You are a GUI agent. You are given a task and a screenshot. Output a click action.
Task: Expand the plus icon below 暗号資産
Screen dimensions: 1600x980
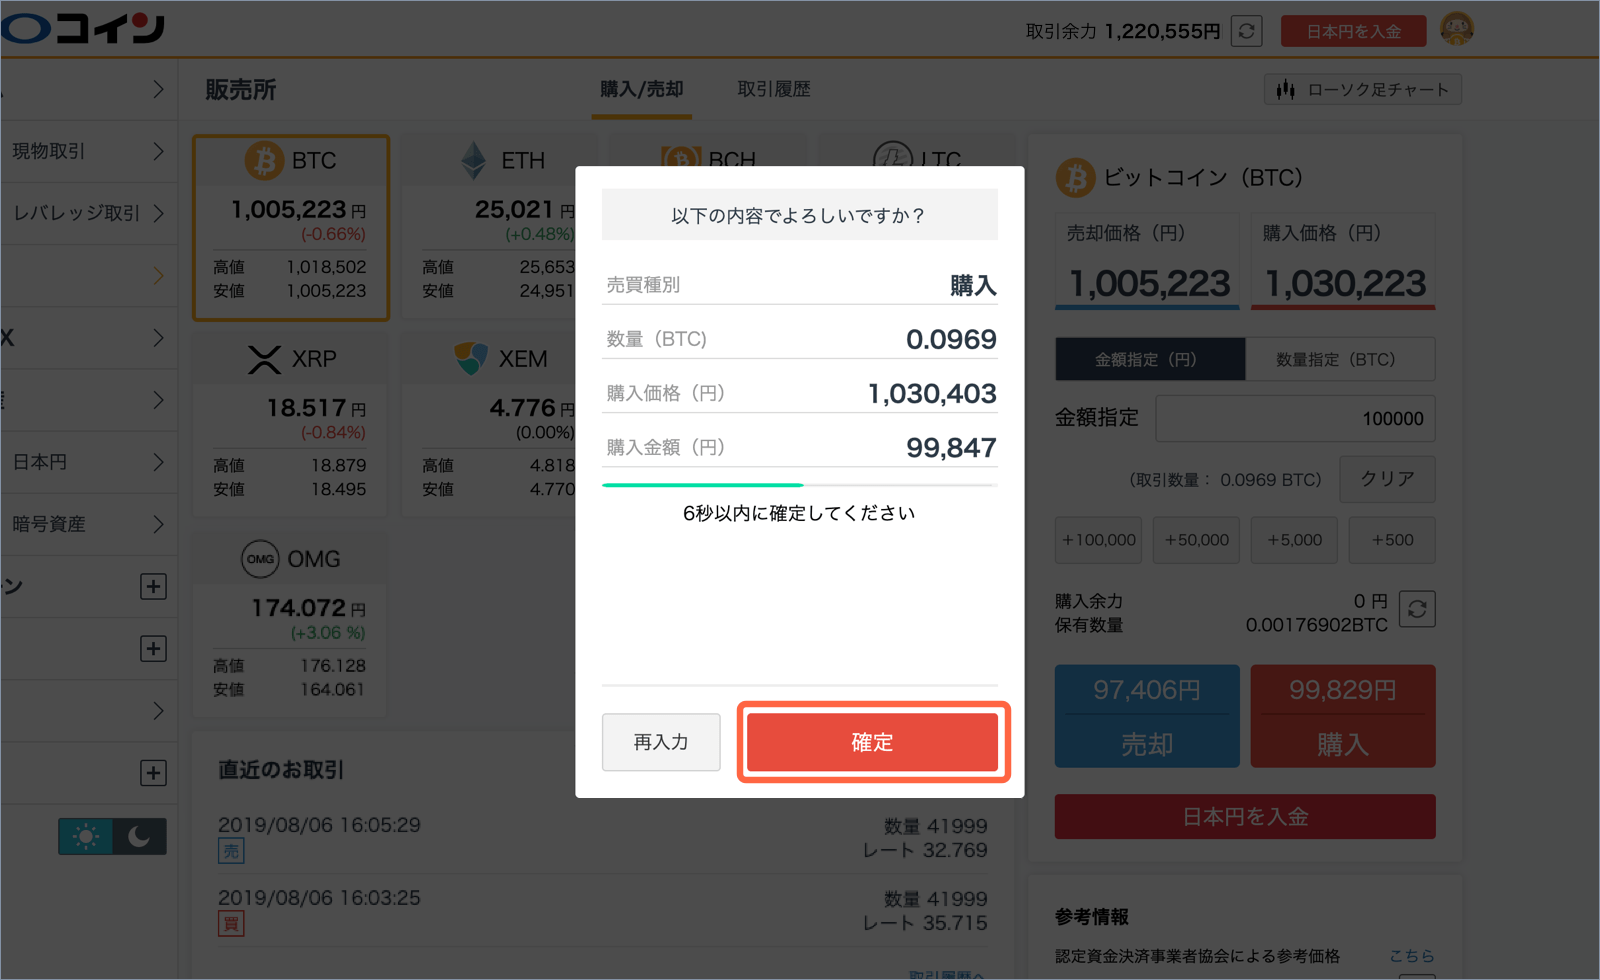(153, 586)
